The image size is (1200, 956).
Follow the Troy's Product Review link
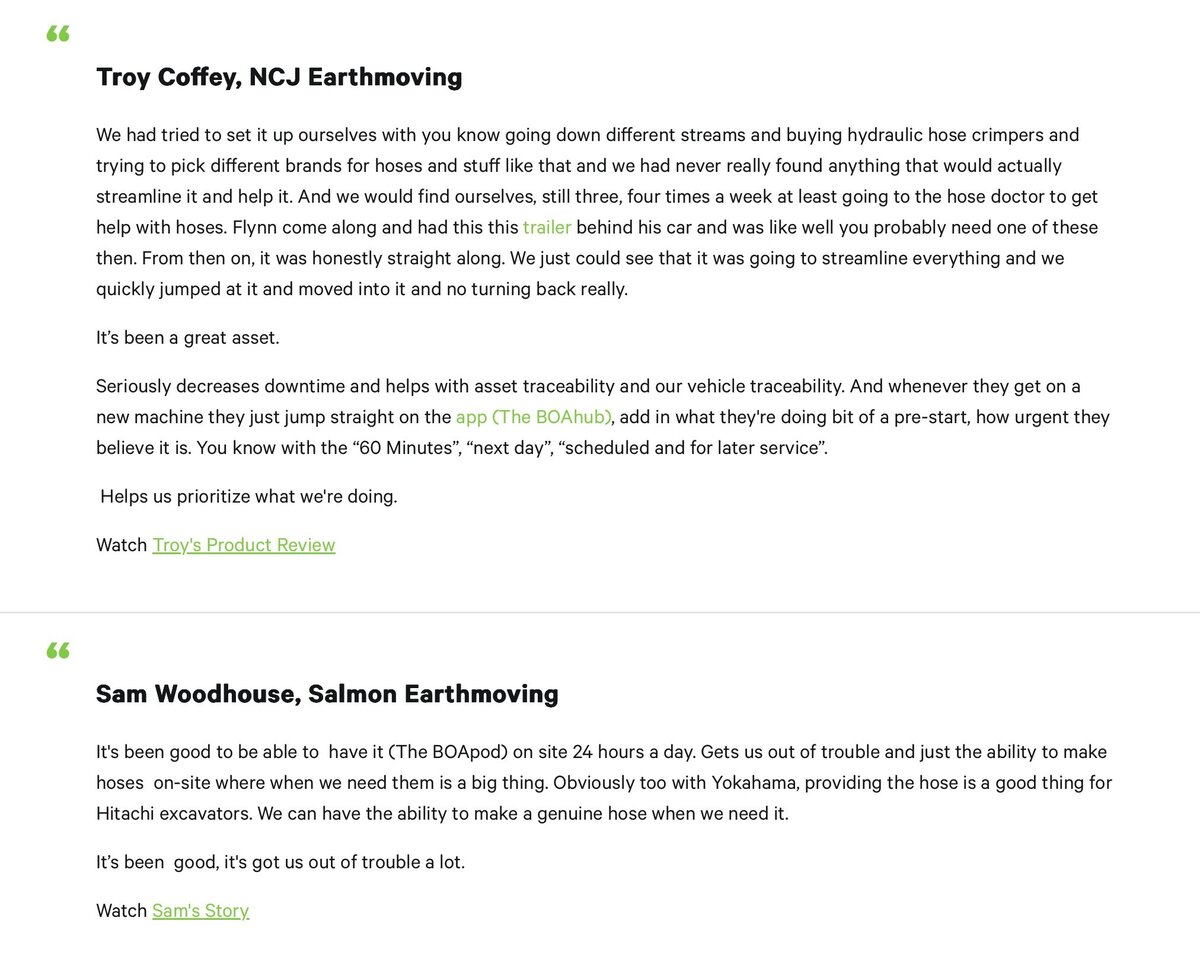coord(244,545)
